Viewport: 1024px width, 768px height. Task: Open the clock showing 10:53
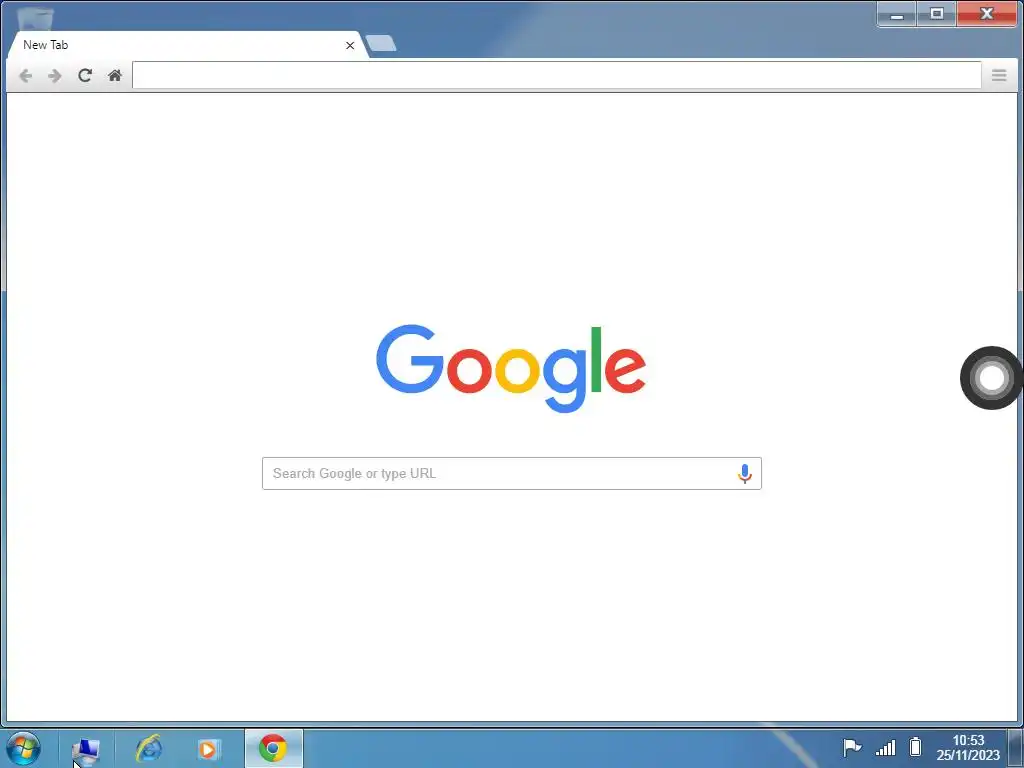968,748
